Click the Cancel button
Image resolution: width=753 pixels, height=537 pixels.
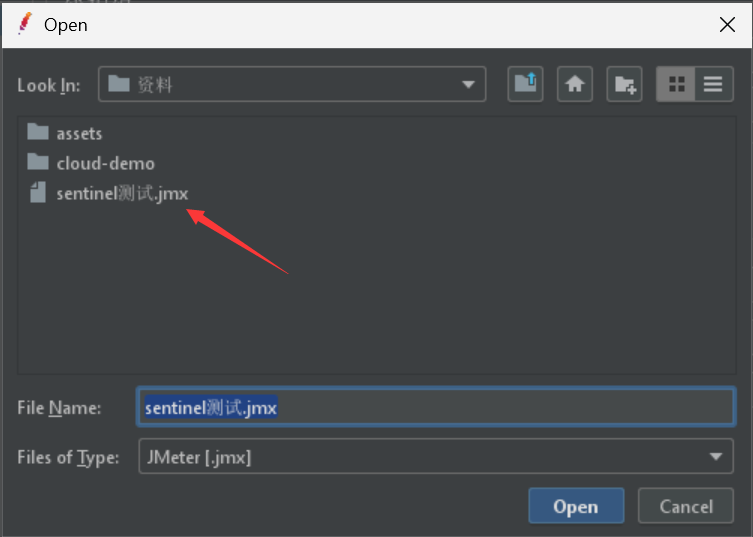coord(686,506)
